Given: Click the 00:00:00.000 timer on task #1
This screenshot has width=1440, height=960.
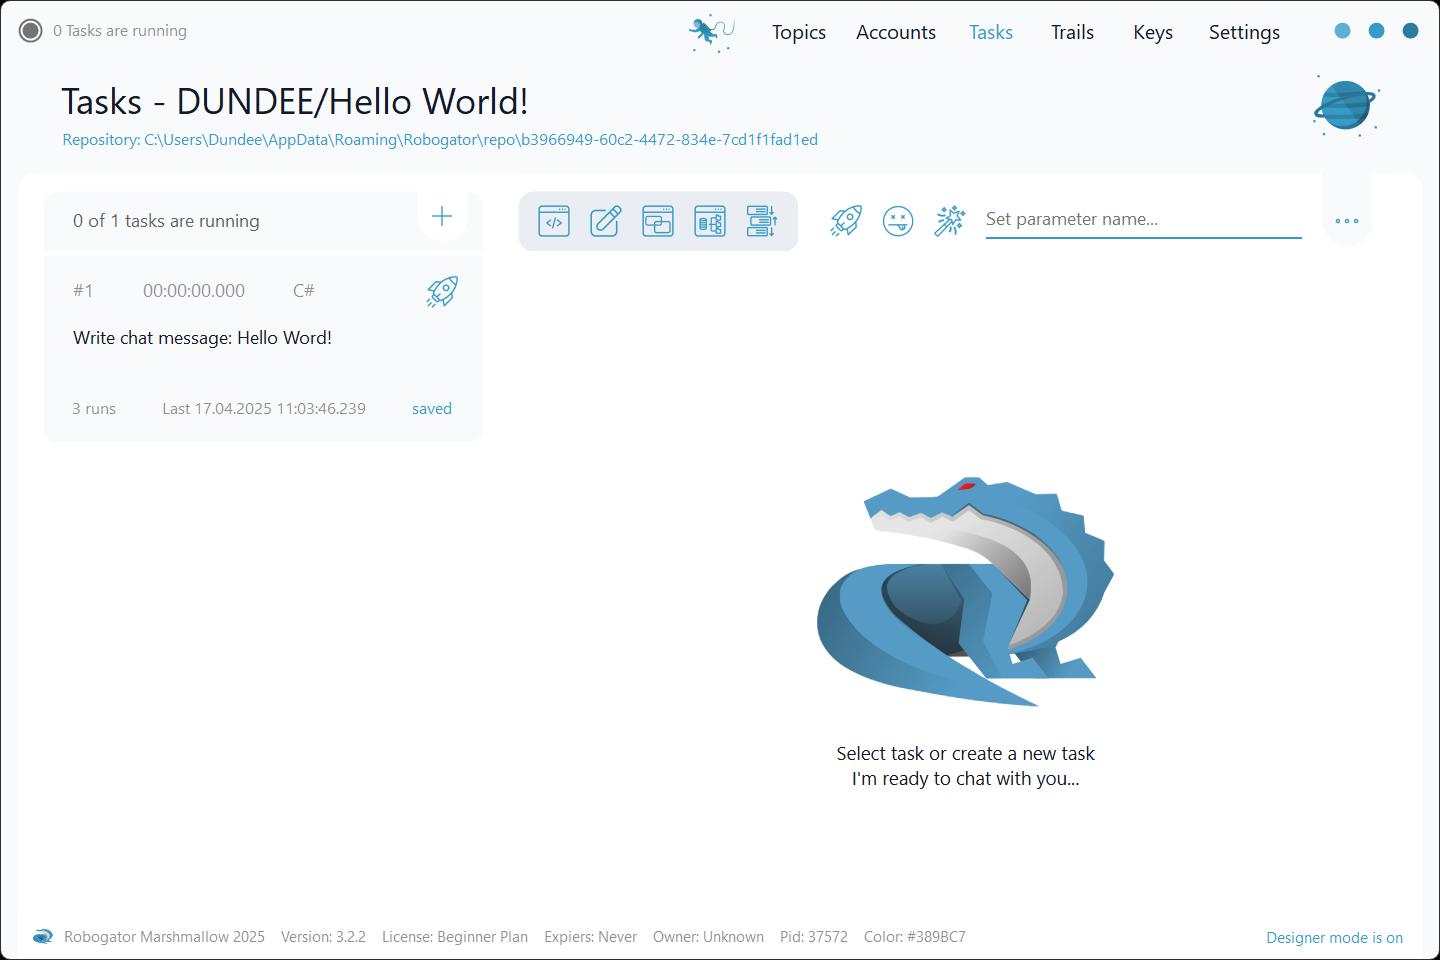Looking at the screenshot, I should pos(194,291).
